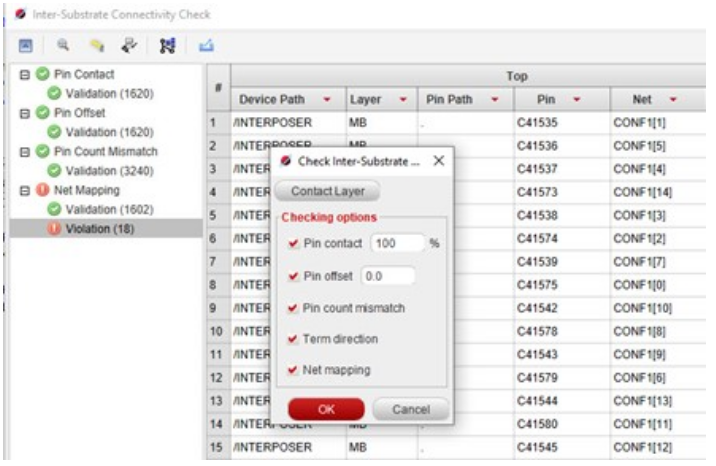This screenshot has height=466, width=716.
Task: Toggle the Pin contact checkbox
Action: point(292,243)
